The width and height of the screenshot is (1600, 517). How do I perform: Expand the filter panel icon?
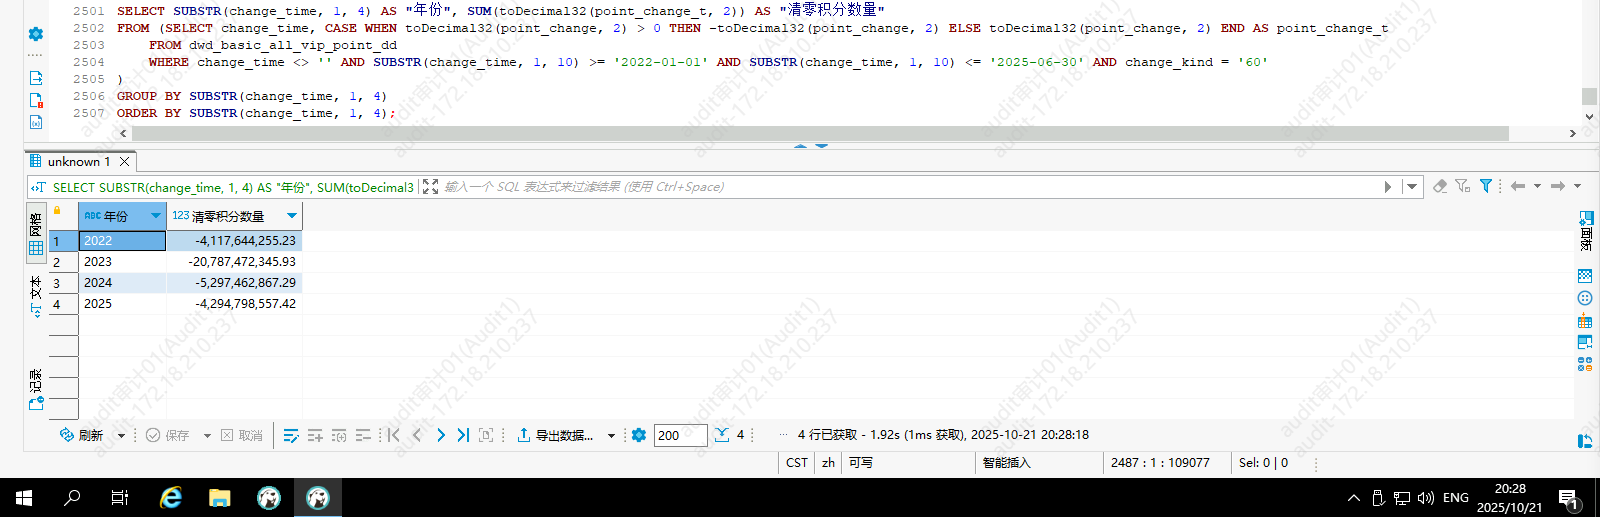(430, 187)
